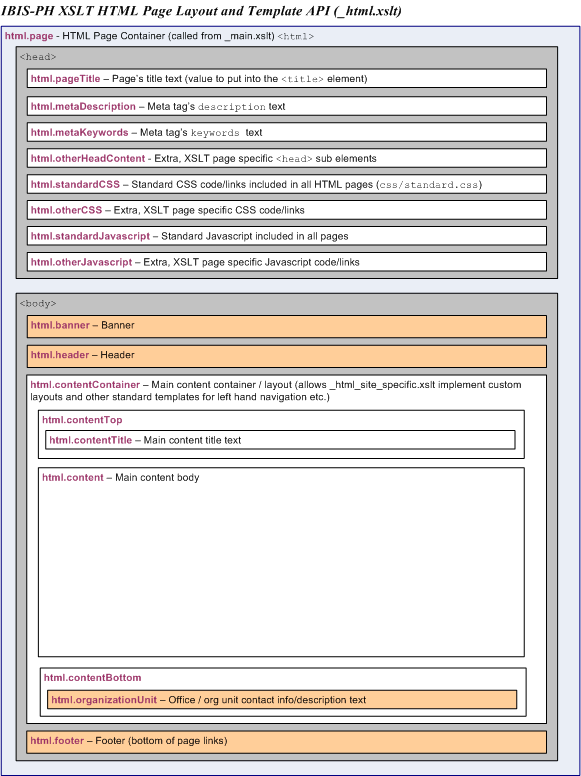The width and height of the screenshot is (581, 776).
Task: Click the html.page container label
Action: tap(29, 36)
